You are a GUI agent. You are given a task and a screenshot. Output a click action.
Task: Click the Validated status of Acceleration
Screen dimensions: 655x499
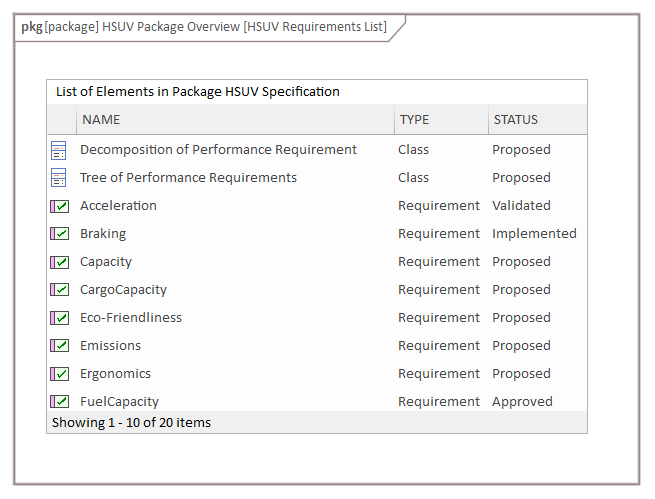click(521, 206)
